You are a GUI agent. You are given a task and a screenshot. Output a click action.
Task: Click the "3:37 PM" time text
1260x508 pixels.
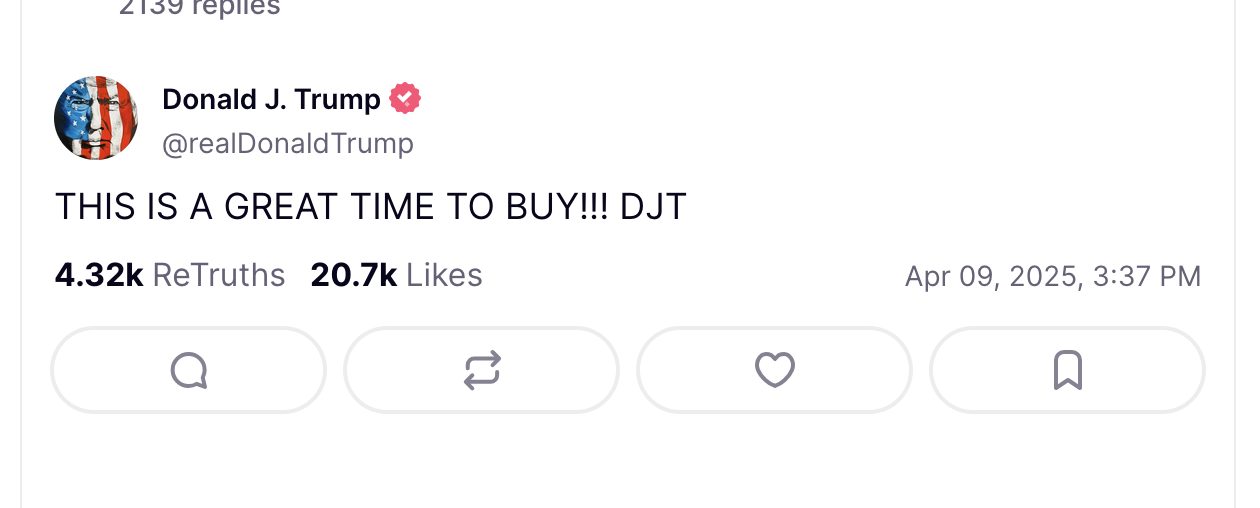tap(1147, 276)
